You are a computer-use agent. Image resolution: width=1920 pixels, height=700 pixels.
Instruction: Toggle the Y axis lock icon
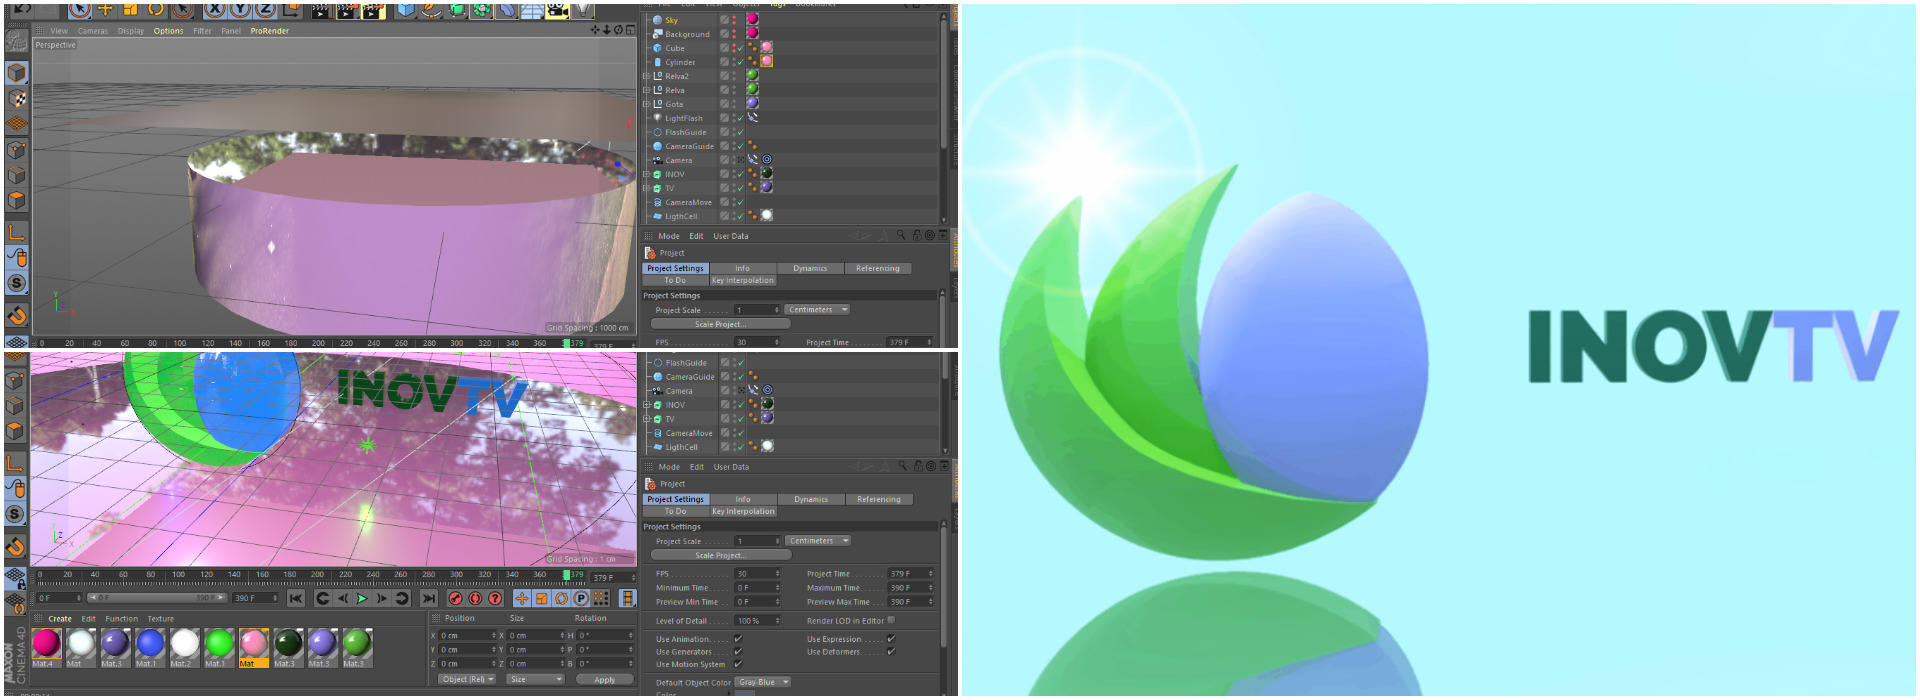(x=240, y=11)
